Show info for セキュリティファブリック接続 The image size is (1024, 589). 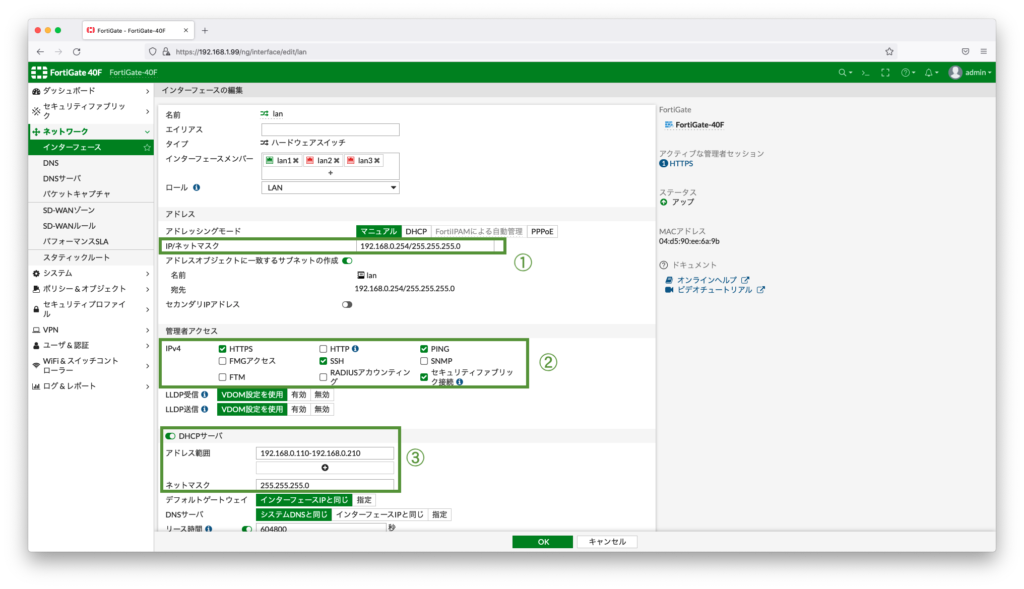pos(460,382)
